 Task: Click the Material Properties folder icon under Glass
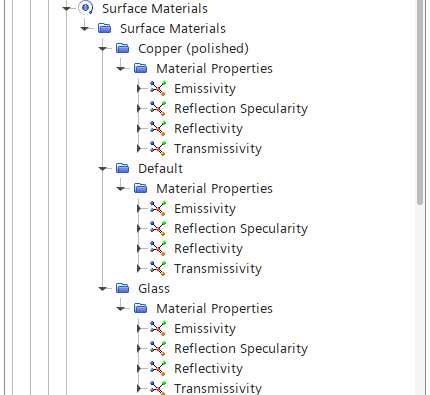click(x=141, y=308)
